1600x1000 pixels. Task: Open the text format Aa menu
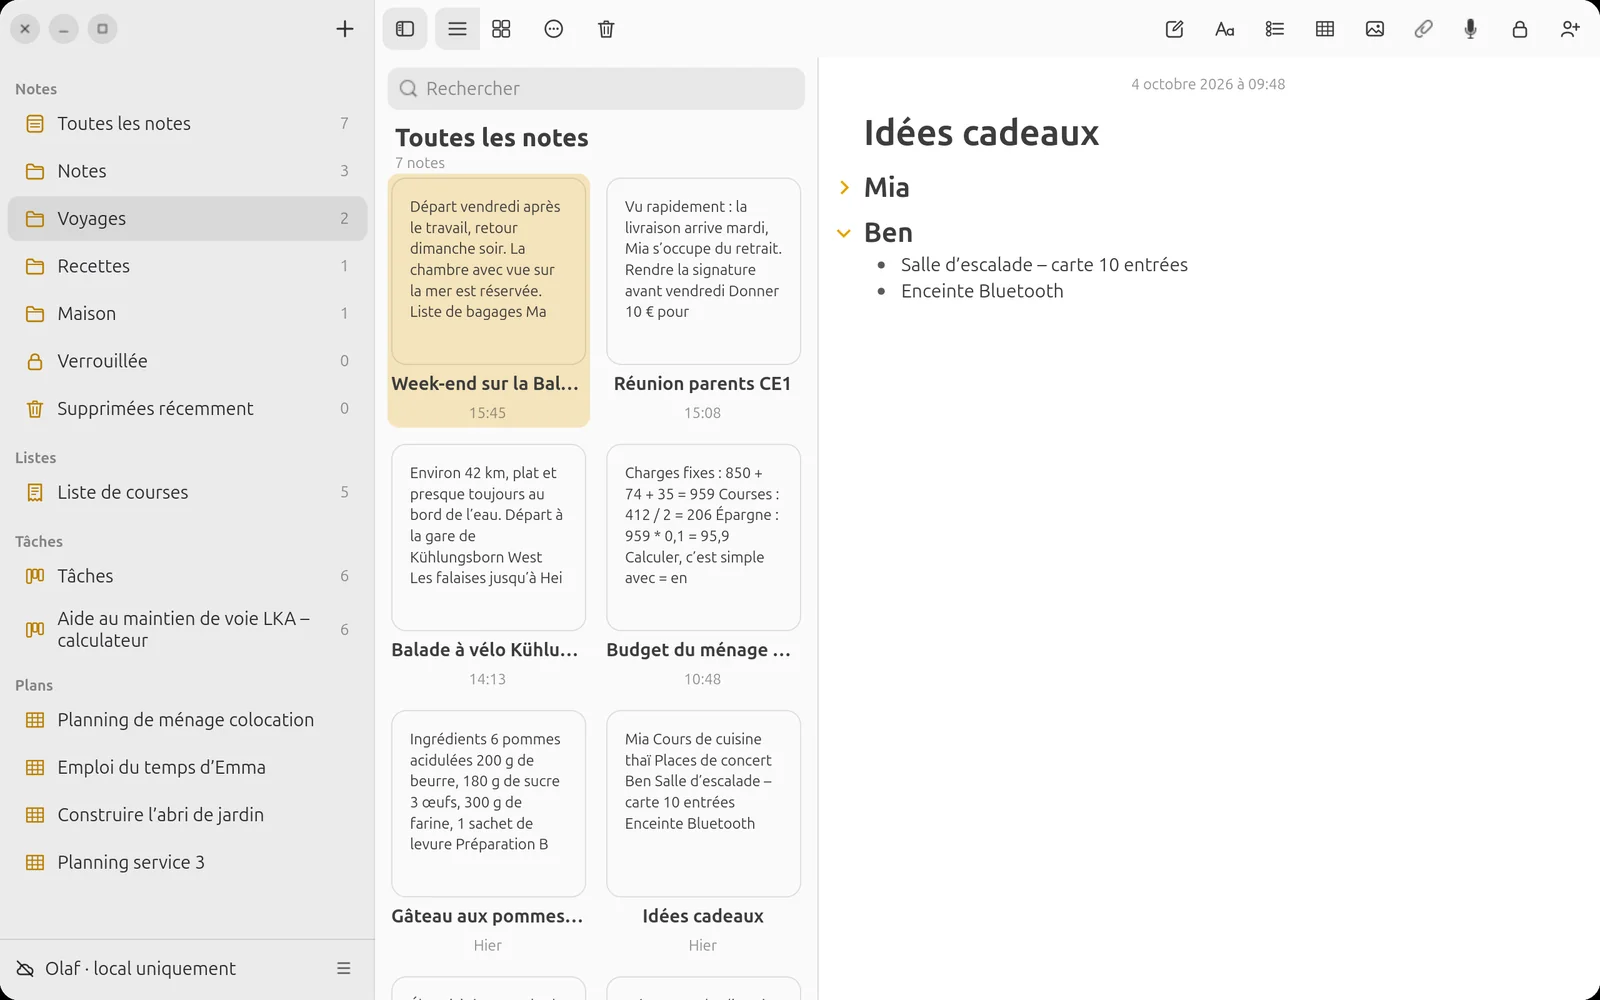pos(1225,29)
